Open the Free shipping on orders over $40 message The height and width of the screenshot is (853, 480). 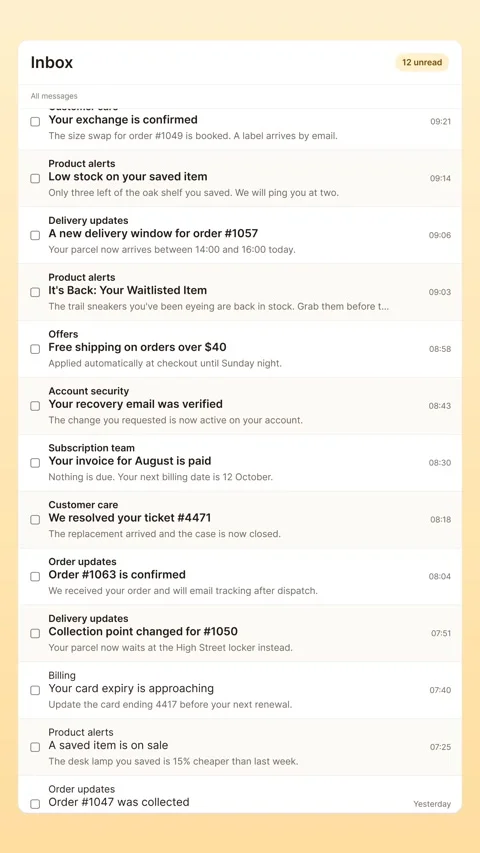(240, 349)
